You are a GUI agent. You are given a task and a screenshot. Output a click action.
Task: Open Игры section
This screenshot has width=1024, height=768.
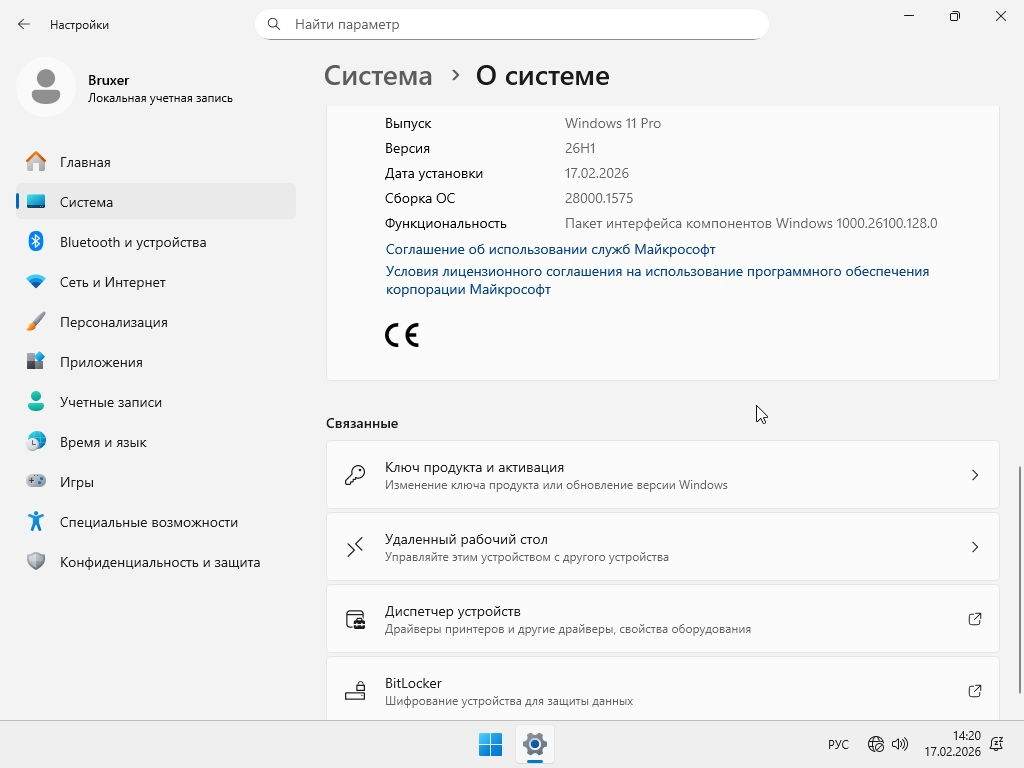[x=156, y=481]
